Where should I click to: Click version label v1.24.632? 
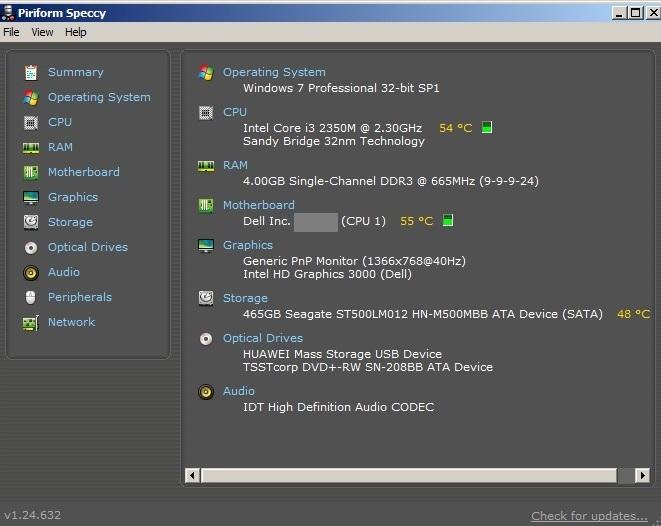tap(32, 515)
